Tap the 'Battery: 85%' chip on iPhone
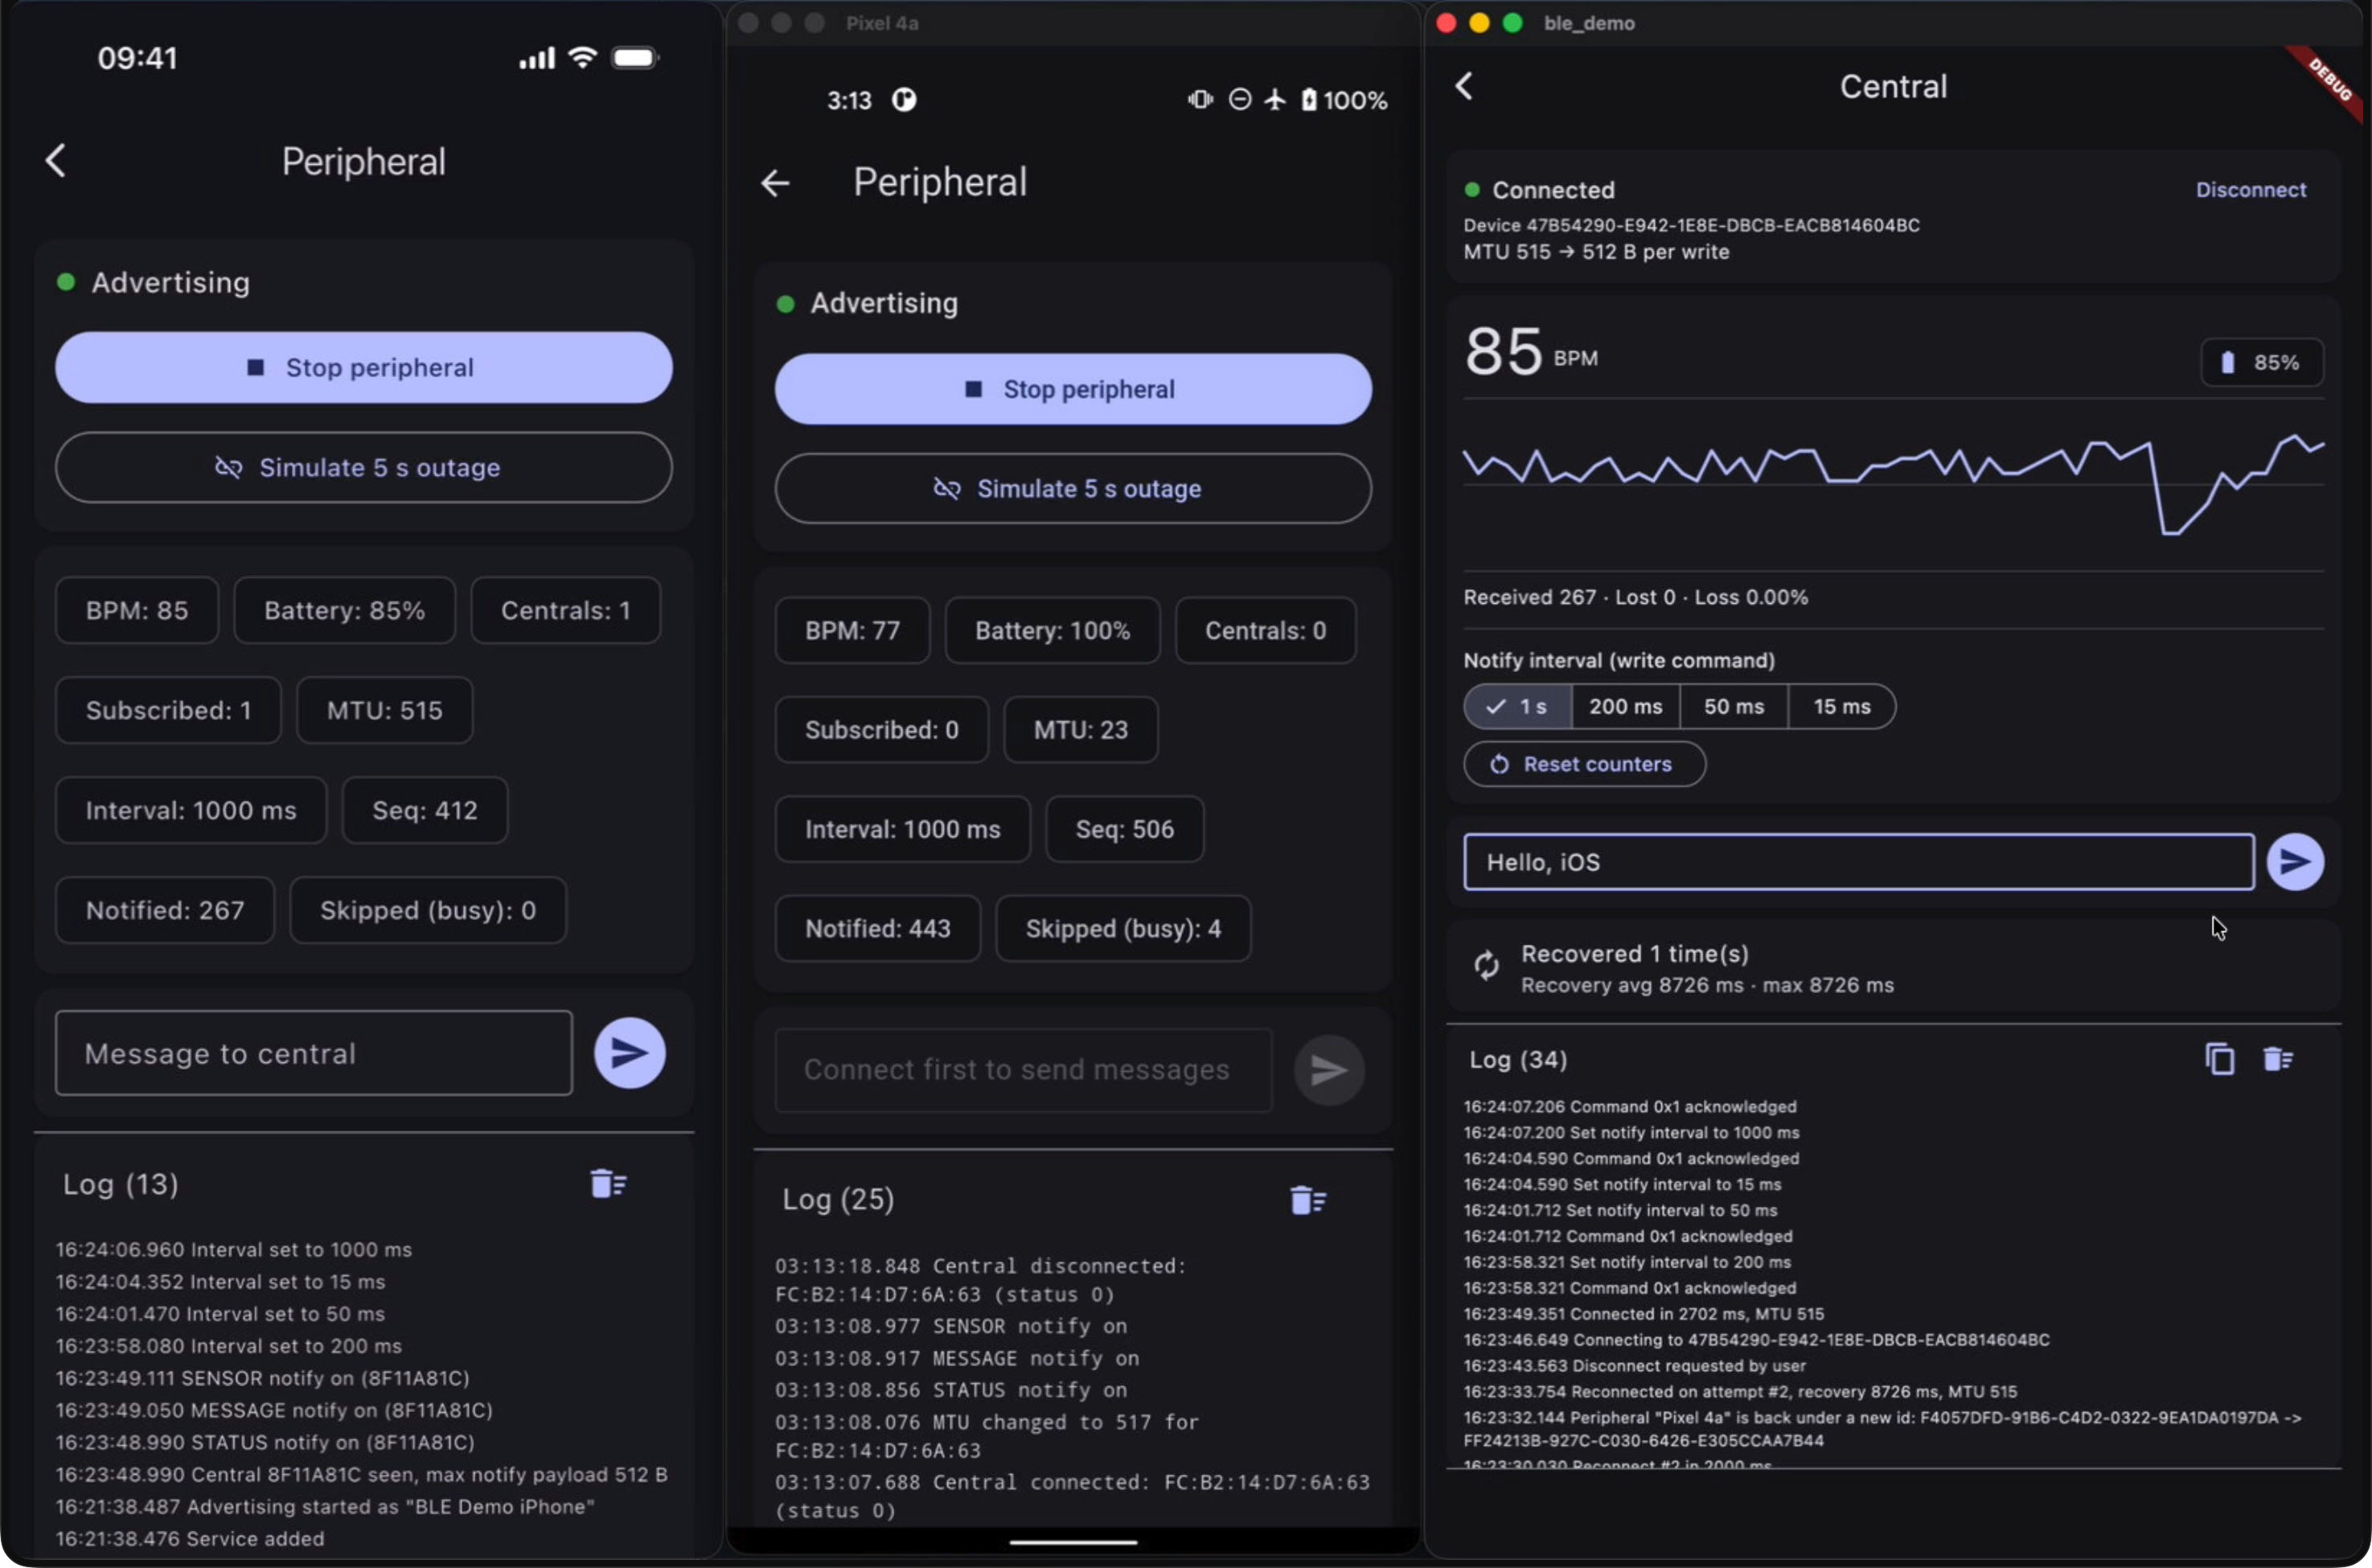This screenshot has width=2372, height=1568. point(345,611)
